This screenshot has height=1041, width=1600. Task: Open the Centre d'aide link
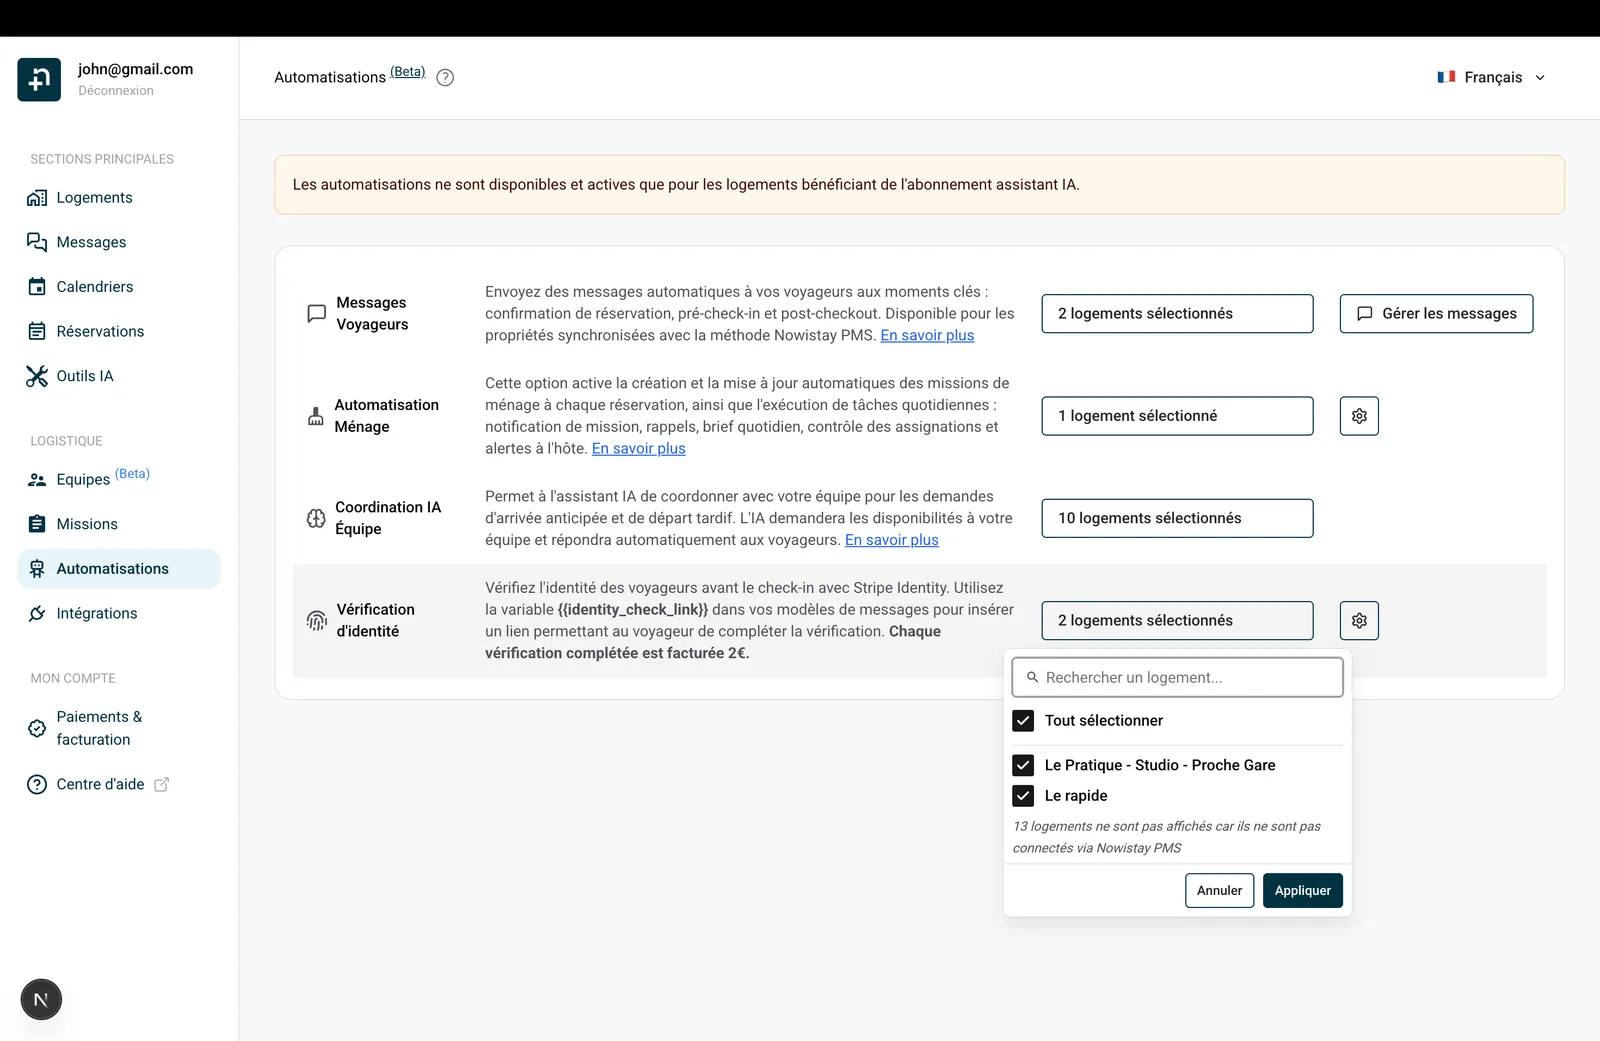[99, 785]
